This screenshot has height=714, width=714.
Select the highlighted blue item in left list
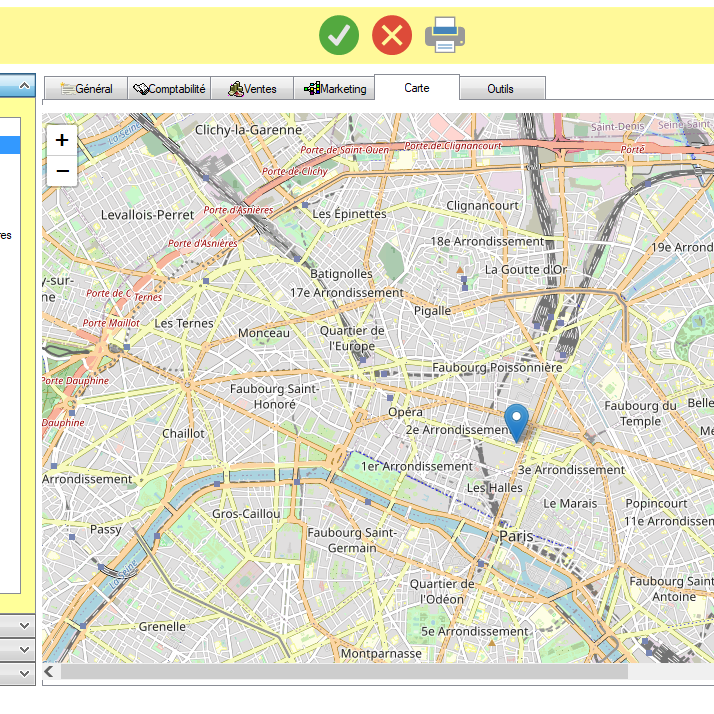point(9,145)
